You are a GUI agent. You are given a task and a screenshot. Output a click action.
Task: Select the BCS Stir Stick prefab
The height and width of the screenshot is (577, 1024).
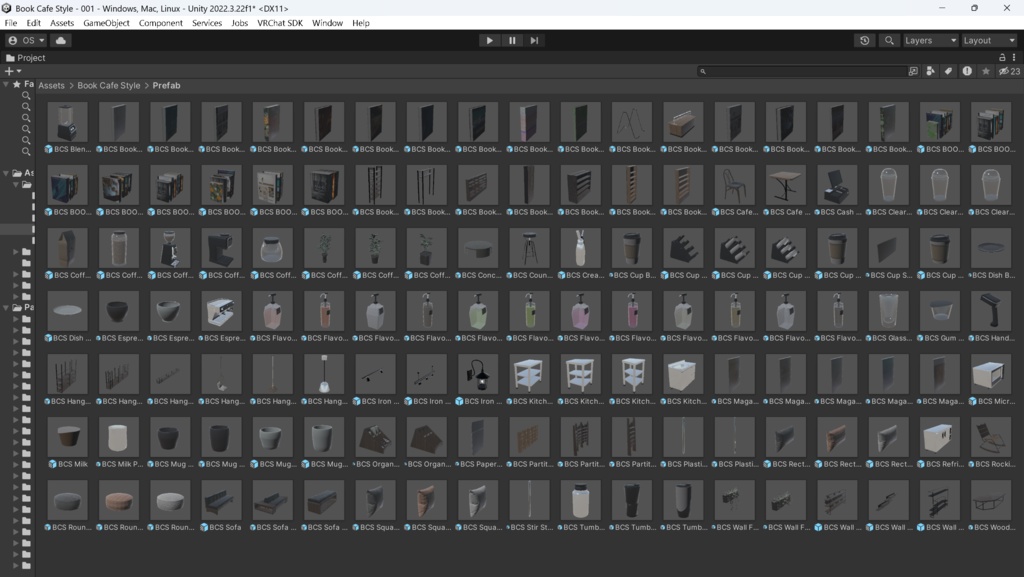pos(529,501)
